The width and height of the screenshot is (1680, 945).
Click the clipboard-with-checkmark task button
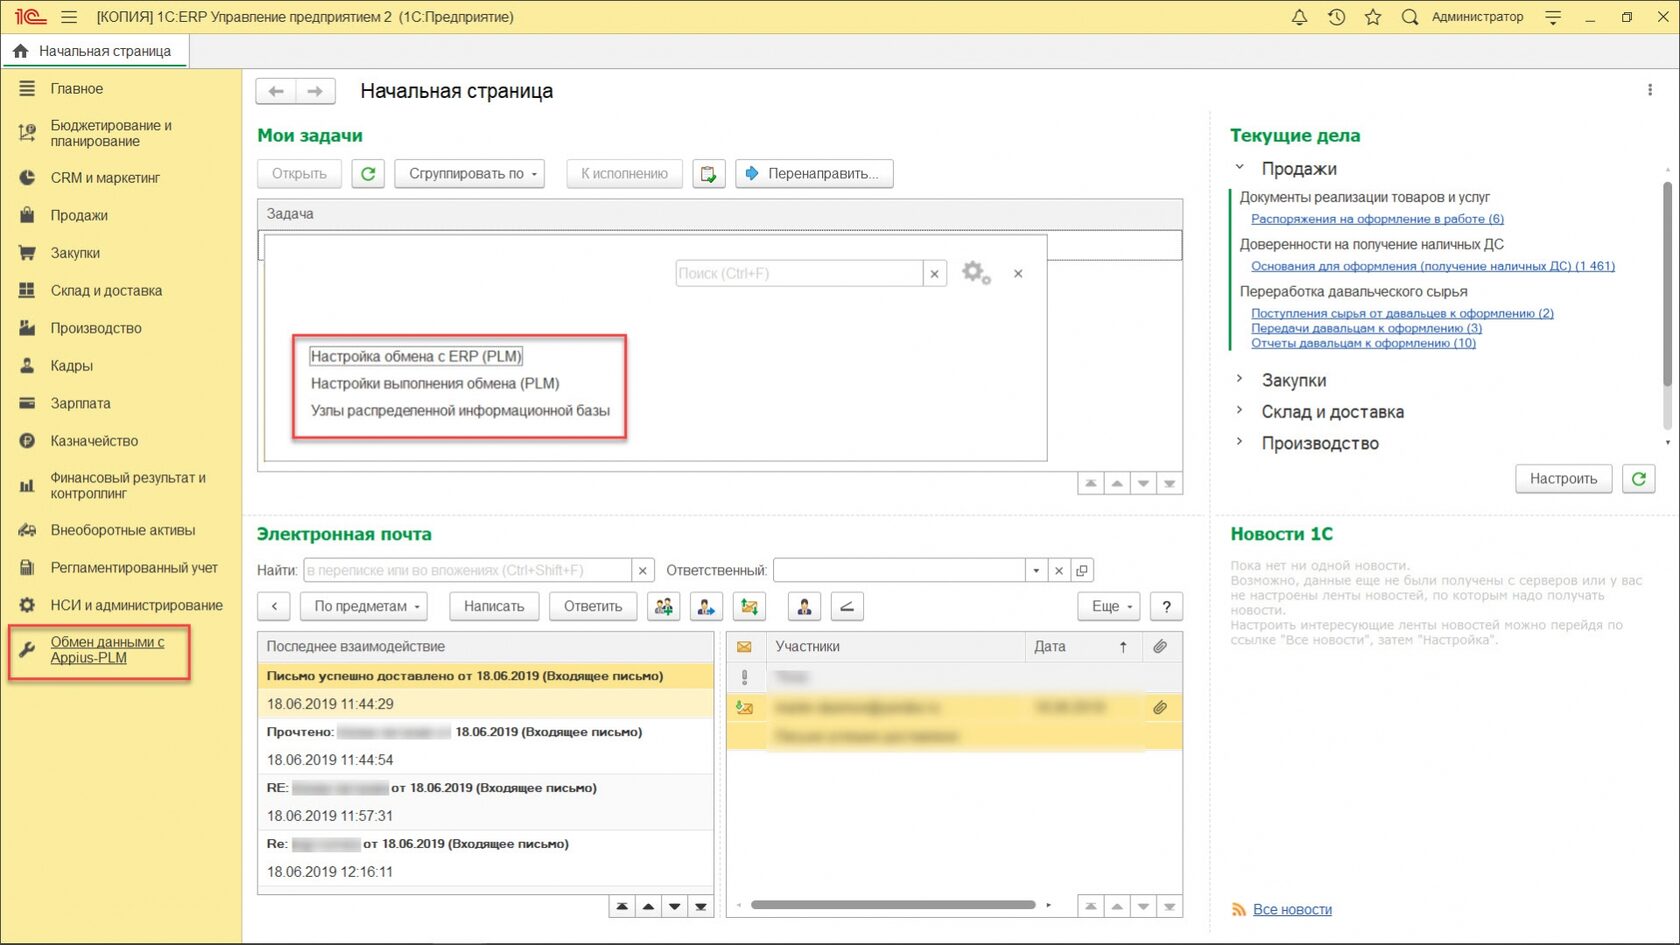(x=709, y=174)
